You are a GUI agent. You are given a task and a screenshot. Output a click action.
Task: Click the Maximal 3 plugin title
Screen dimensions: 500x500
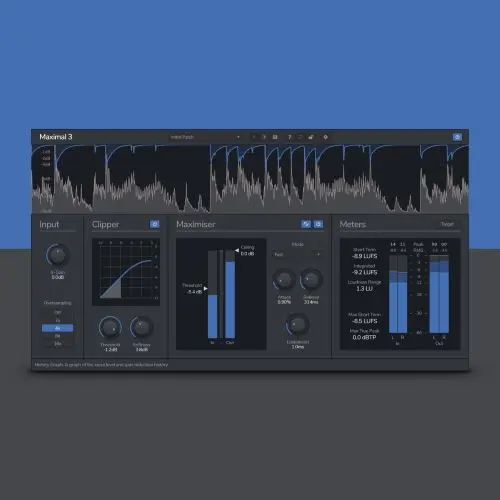point(56,137)
